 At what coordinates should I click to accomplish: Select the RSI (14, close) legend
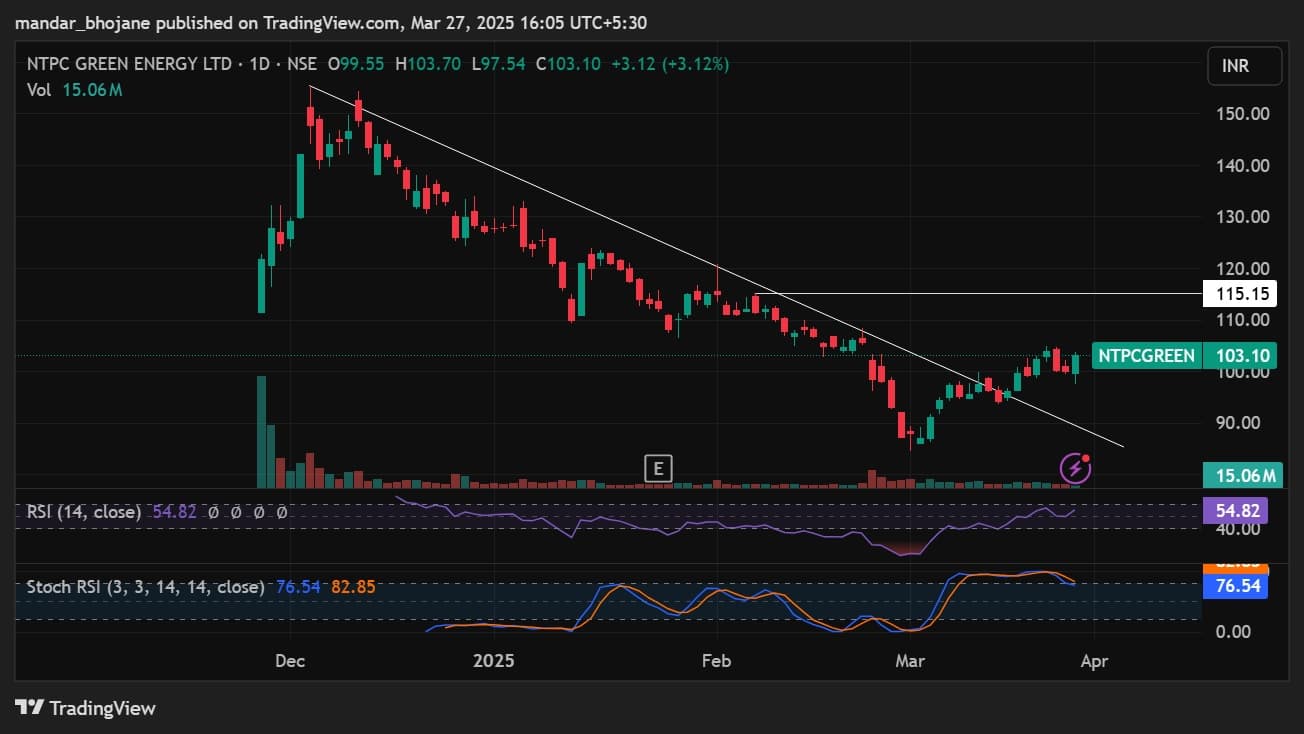[x=86, y=512]
